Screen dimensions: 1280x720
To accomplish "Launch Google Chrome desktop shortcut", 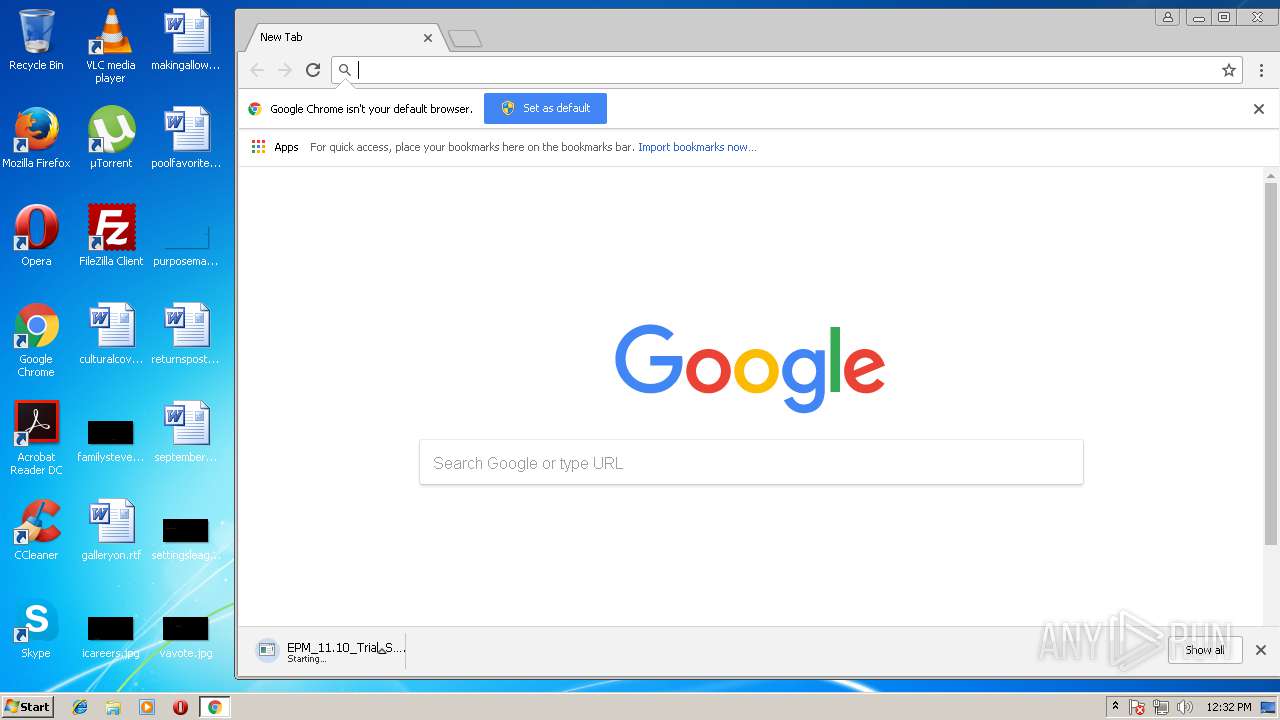I will (x=36, y=340).
